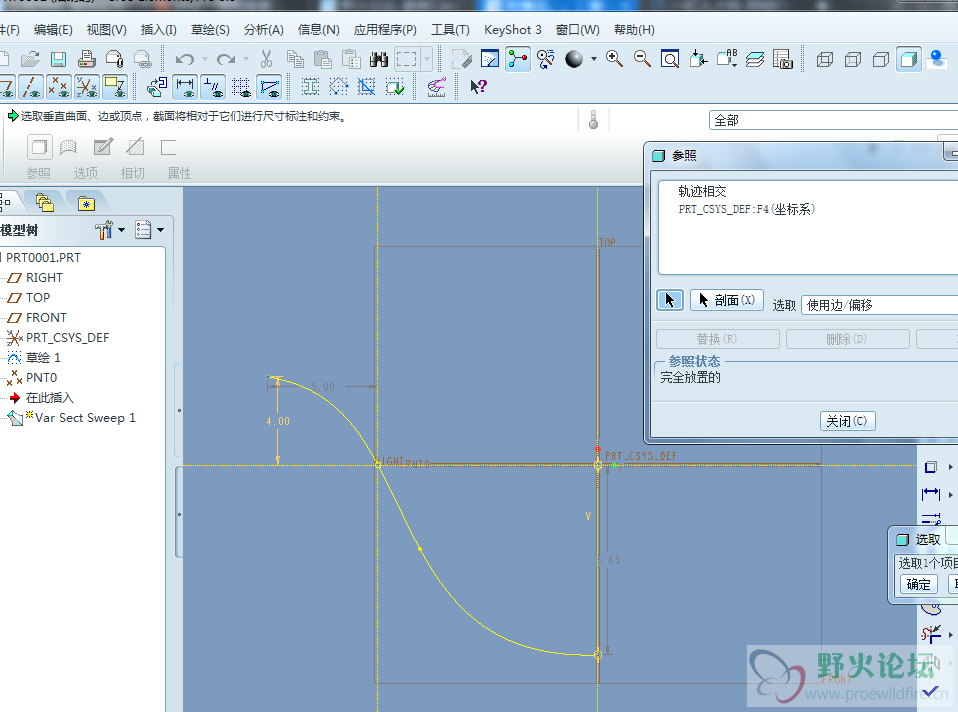This screenshot has height=712, width=958.
Task: Click the Zoom Out magnifier icon
Action: tap(641, 59)
